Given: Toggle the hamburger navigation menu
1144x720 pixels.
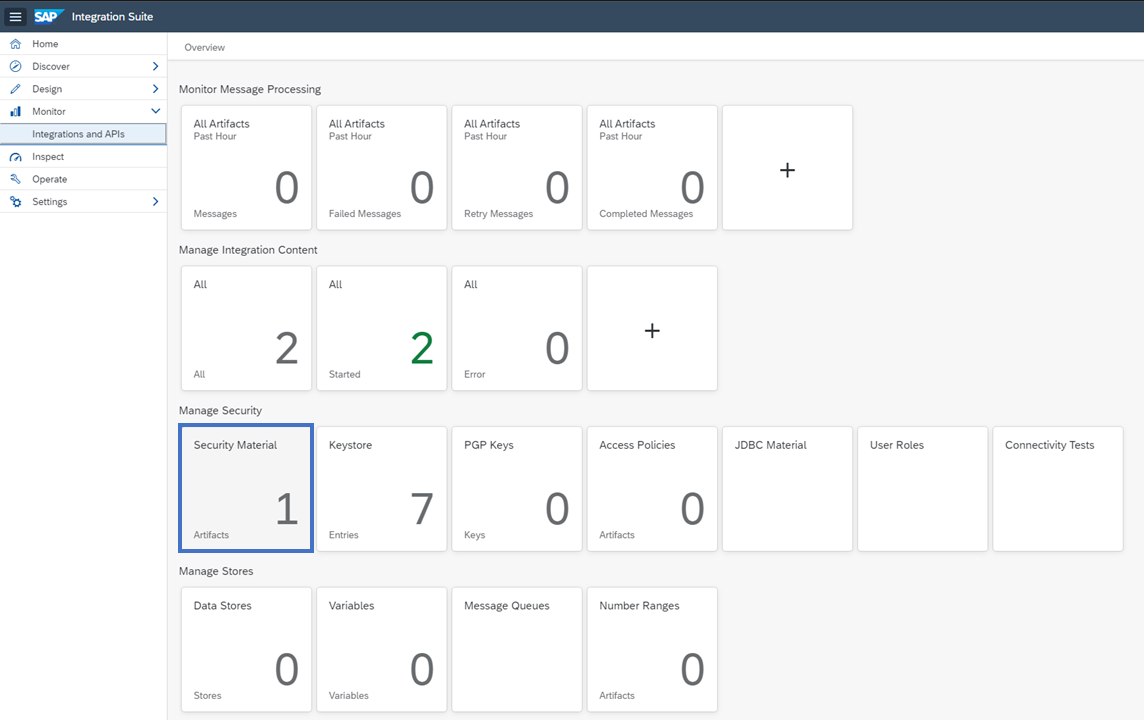Looking at the screenshot, I should point(15,16).
